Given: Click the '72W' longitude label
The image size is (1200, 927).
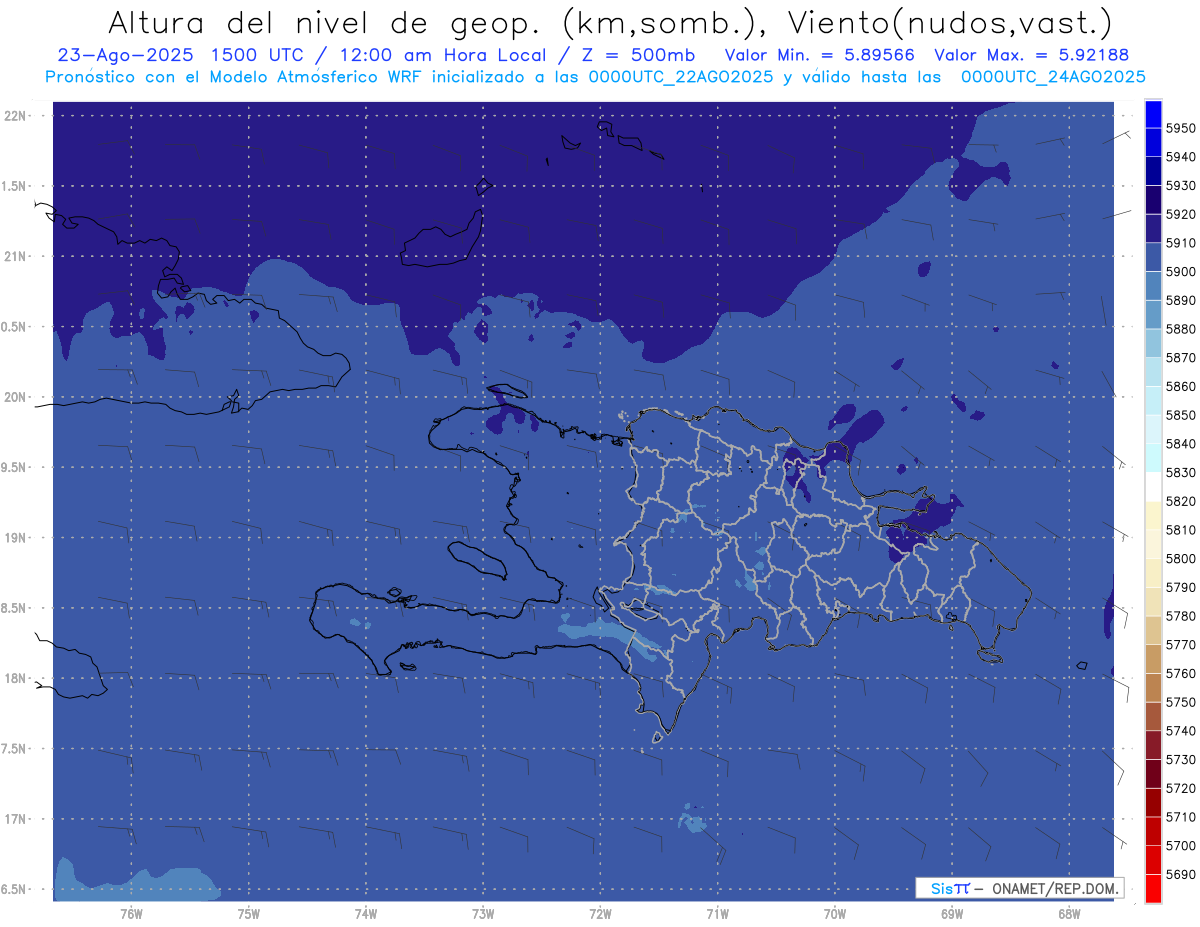Looking at the screenshot, I should [600, 914].
